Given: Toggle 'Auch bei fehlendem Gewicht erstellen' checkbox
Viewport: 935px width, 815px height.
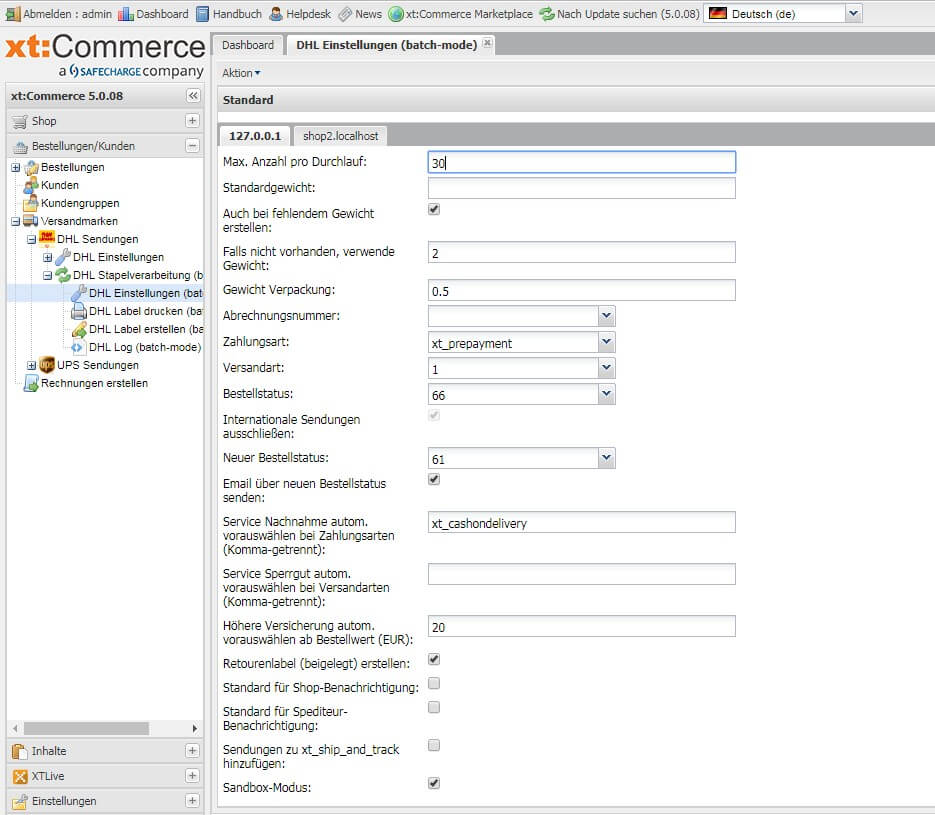Looking at the screenshot, I should tap(434, 209).
